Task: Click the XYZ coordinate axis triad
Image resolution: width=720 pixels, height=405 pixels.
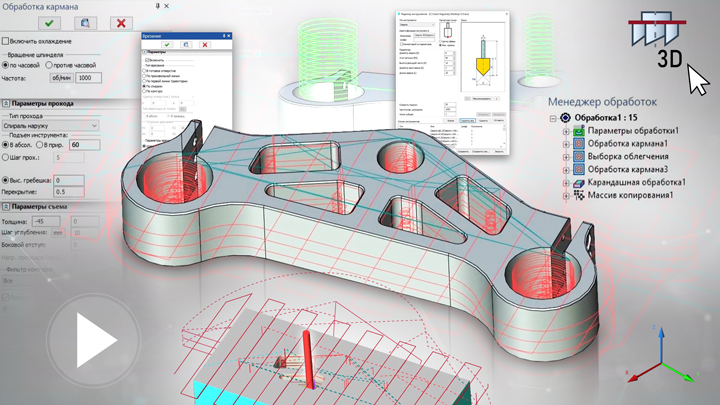Action: click(661, 354)
